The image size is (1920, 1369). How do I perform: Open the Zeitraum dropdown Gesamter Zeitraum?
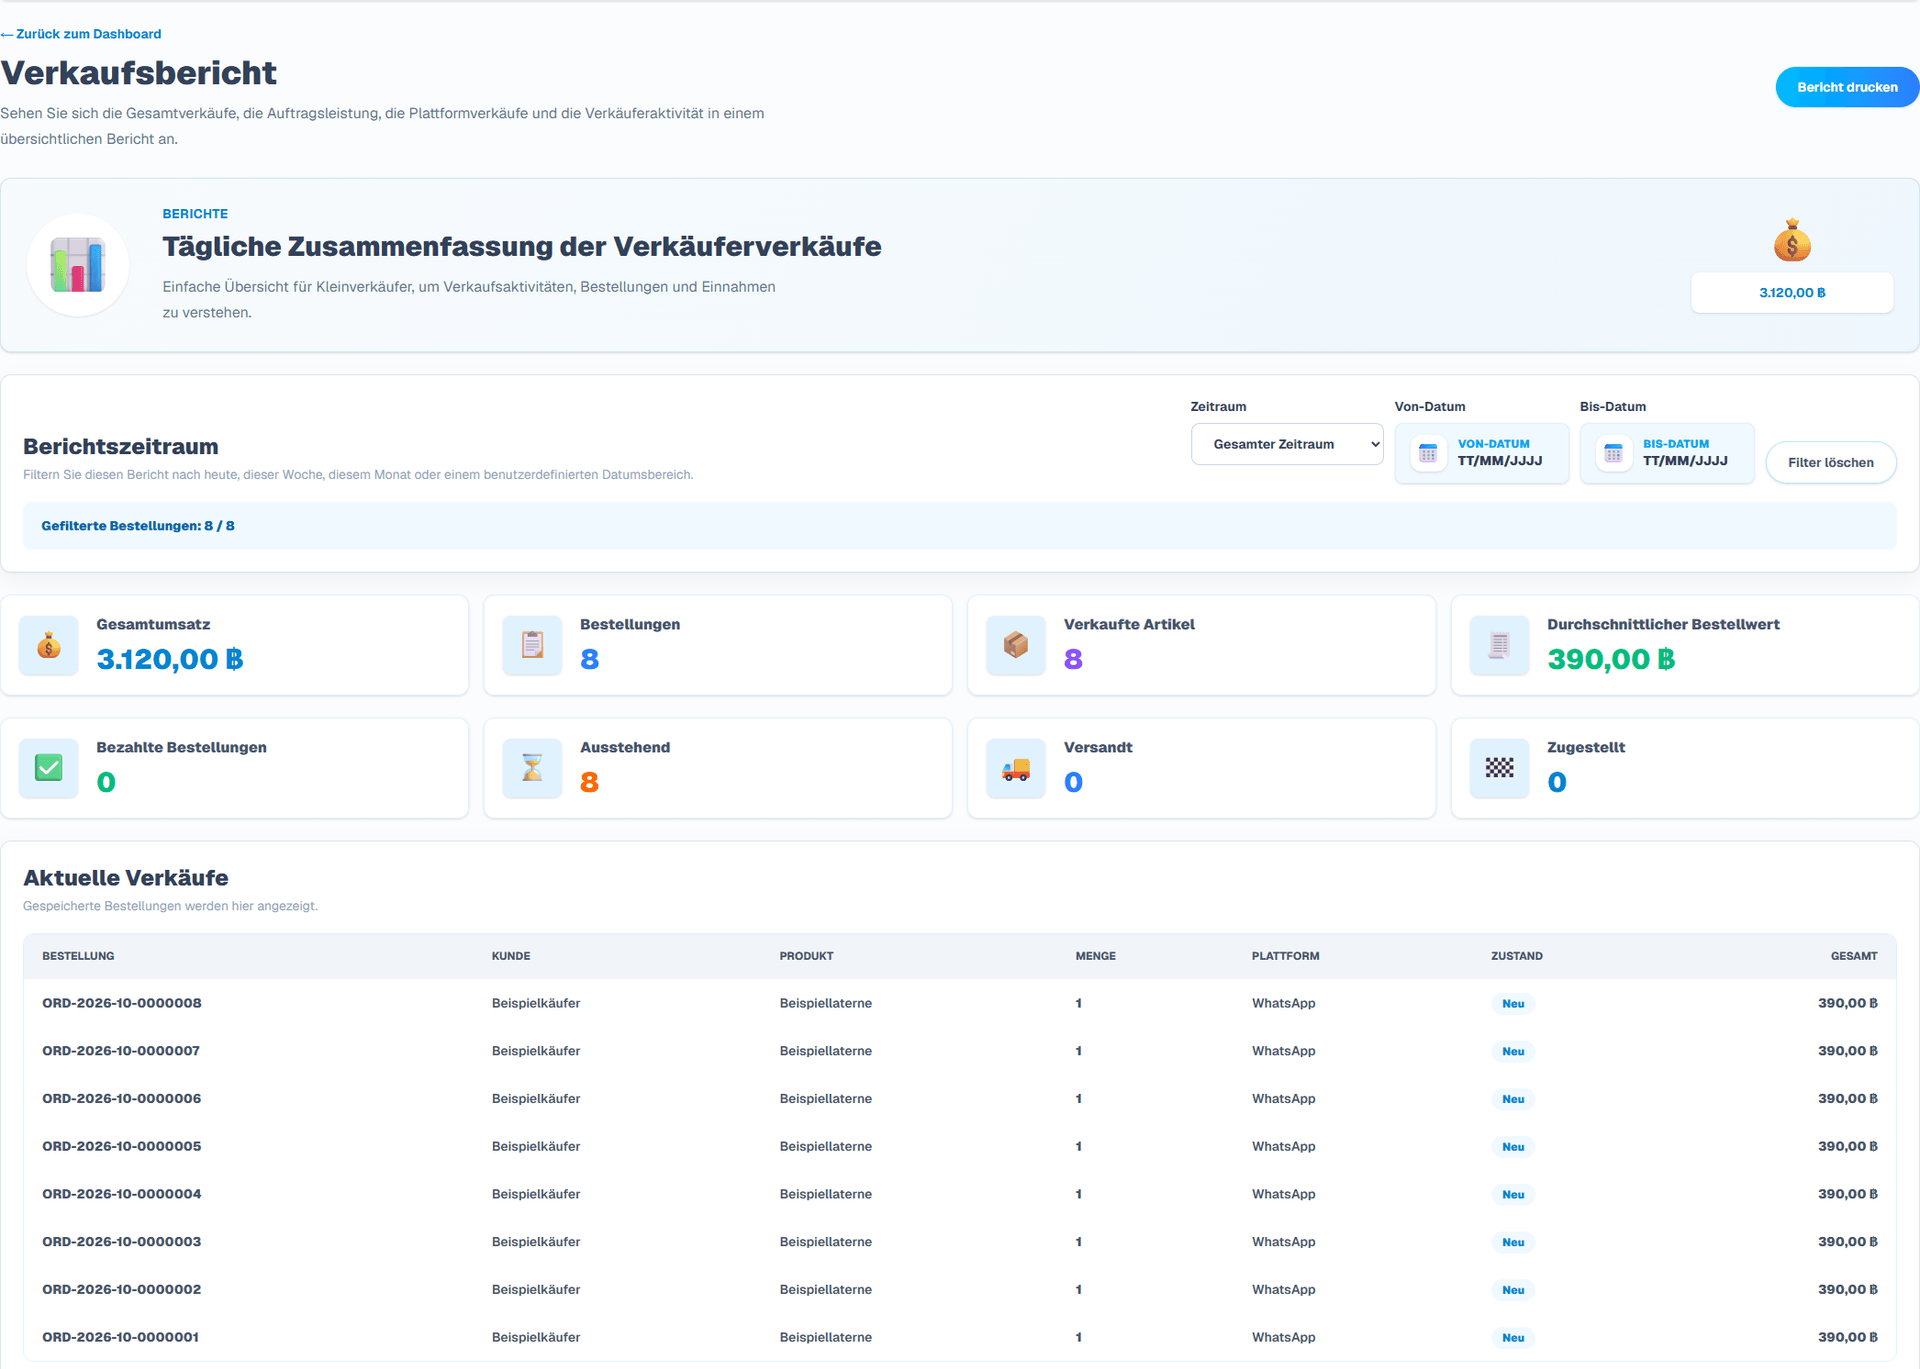click(1287, 444)
